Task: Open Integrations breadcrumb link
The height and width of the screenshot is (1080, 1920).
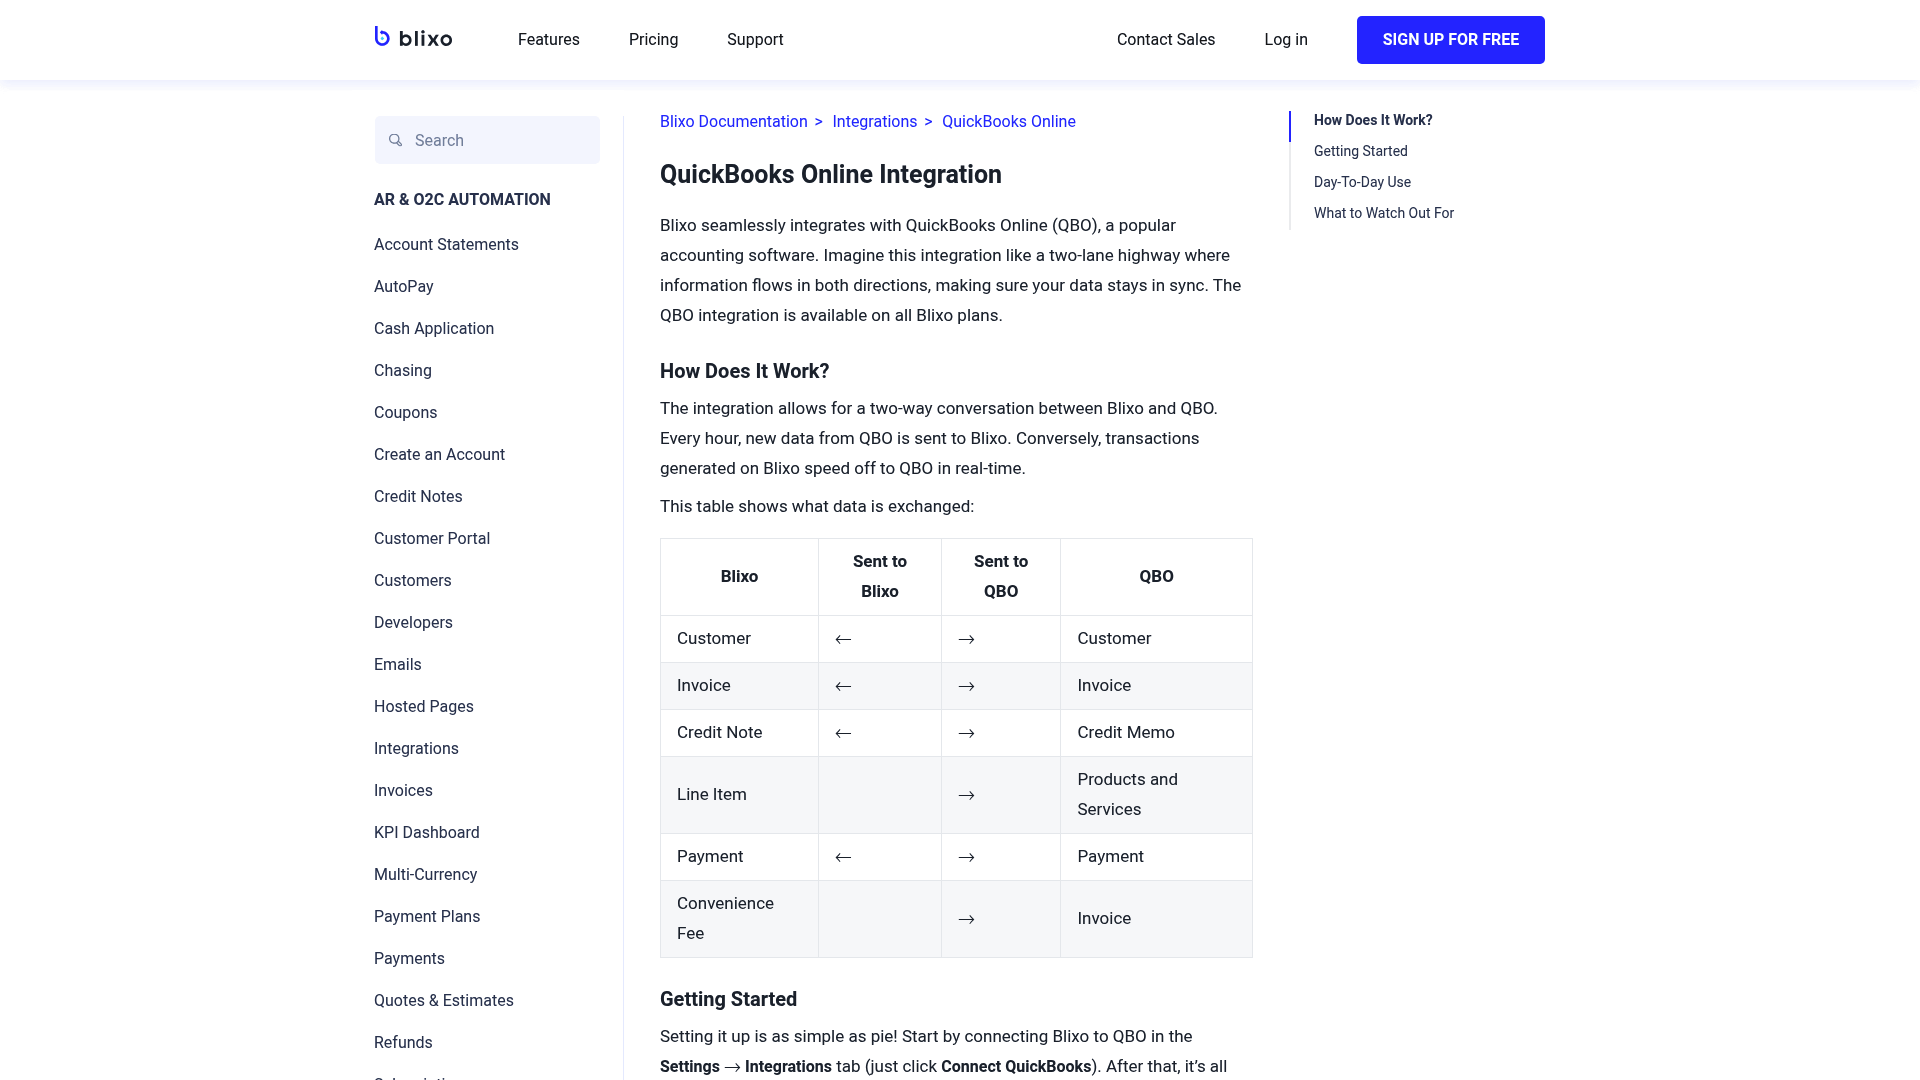Action: (x=875, y=122)
